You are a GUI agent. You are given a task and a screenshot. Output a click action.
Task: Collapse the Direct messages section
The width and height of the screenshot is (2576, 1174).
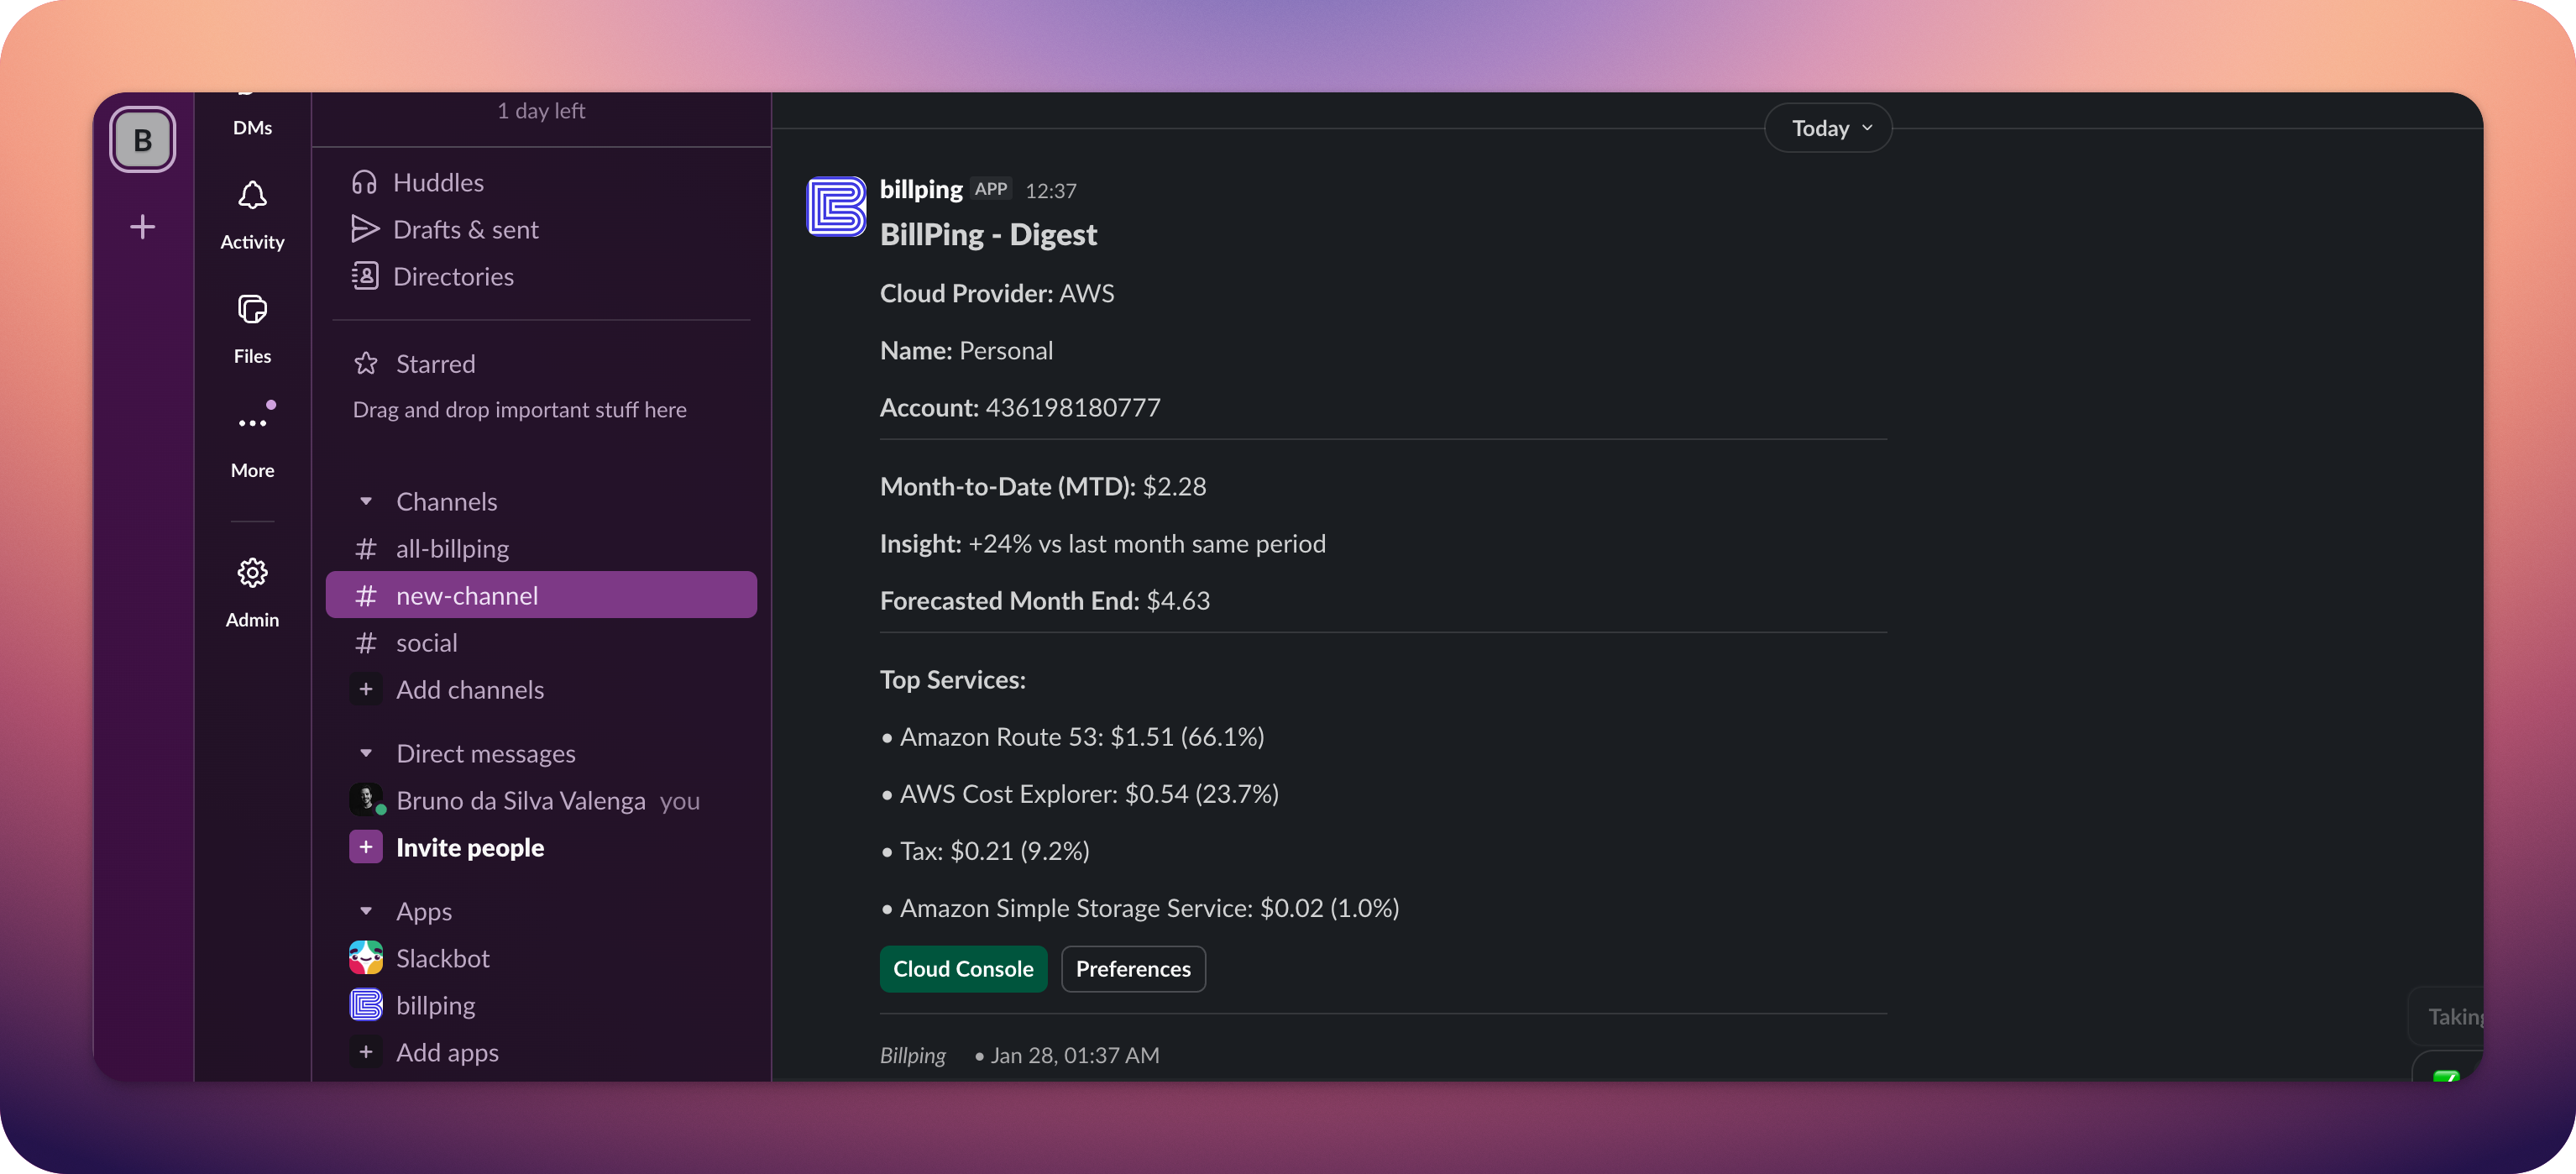click(366, 753)
